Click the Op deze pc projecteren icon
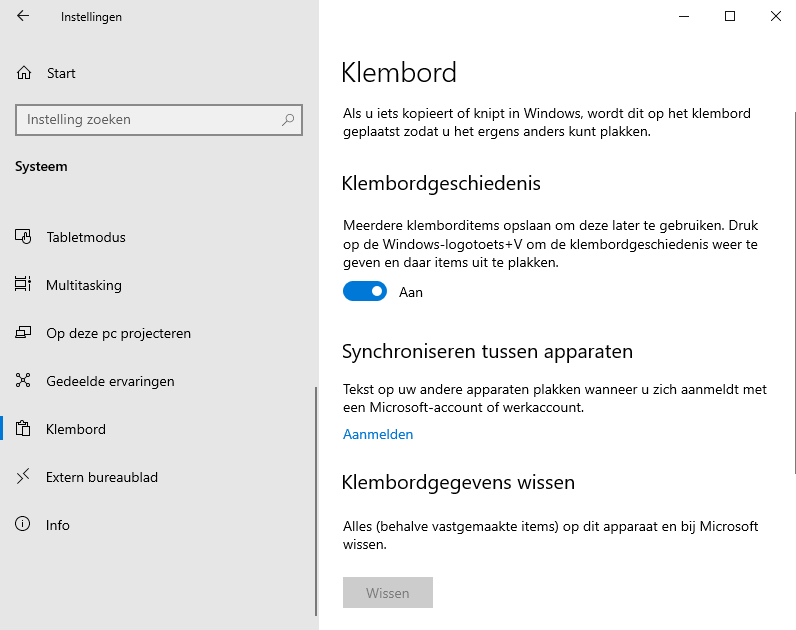Image resolution: width=796 pixels, height=630 pixels. (24, 333)
